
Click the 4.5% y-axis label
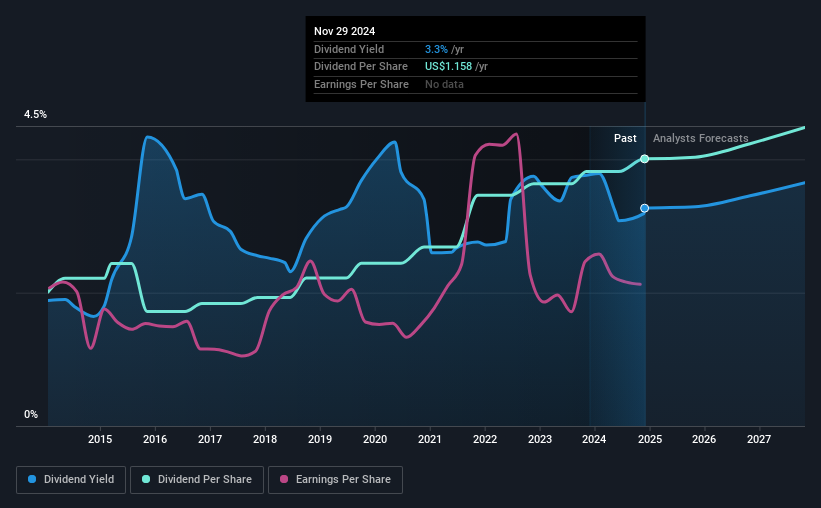[36, 114]
